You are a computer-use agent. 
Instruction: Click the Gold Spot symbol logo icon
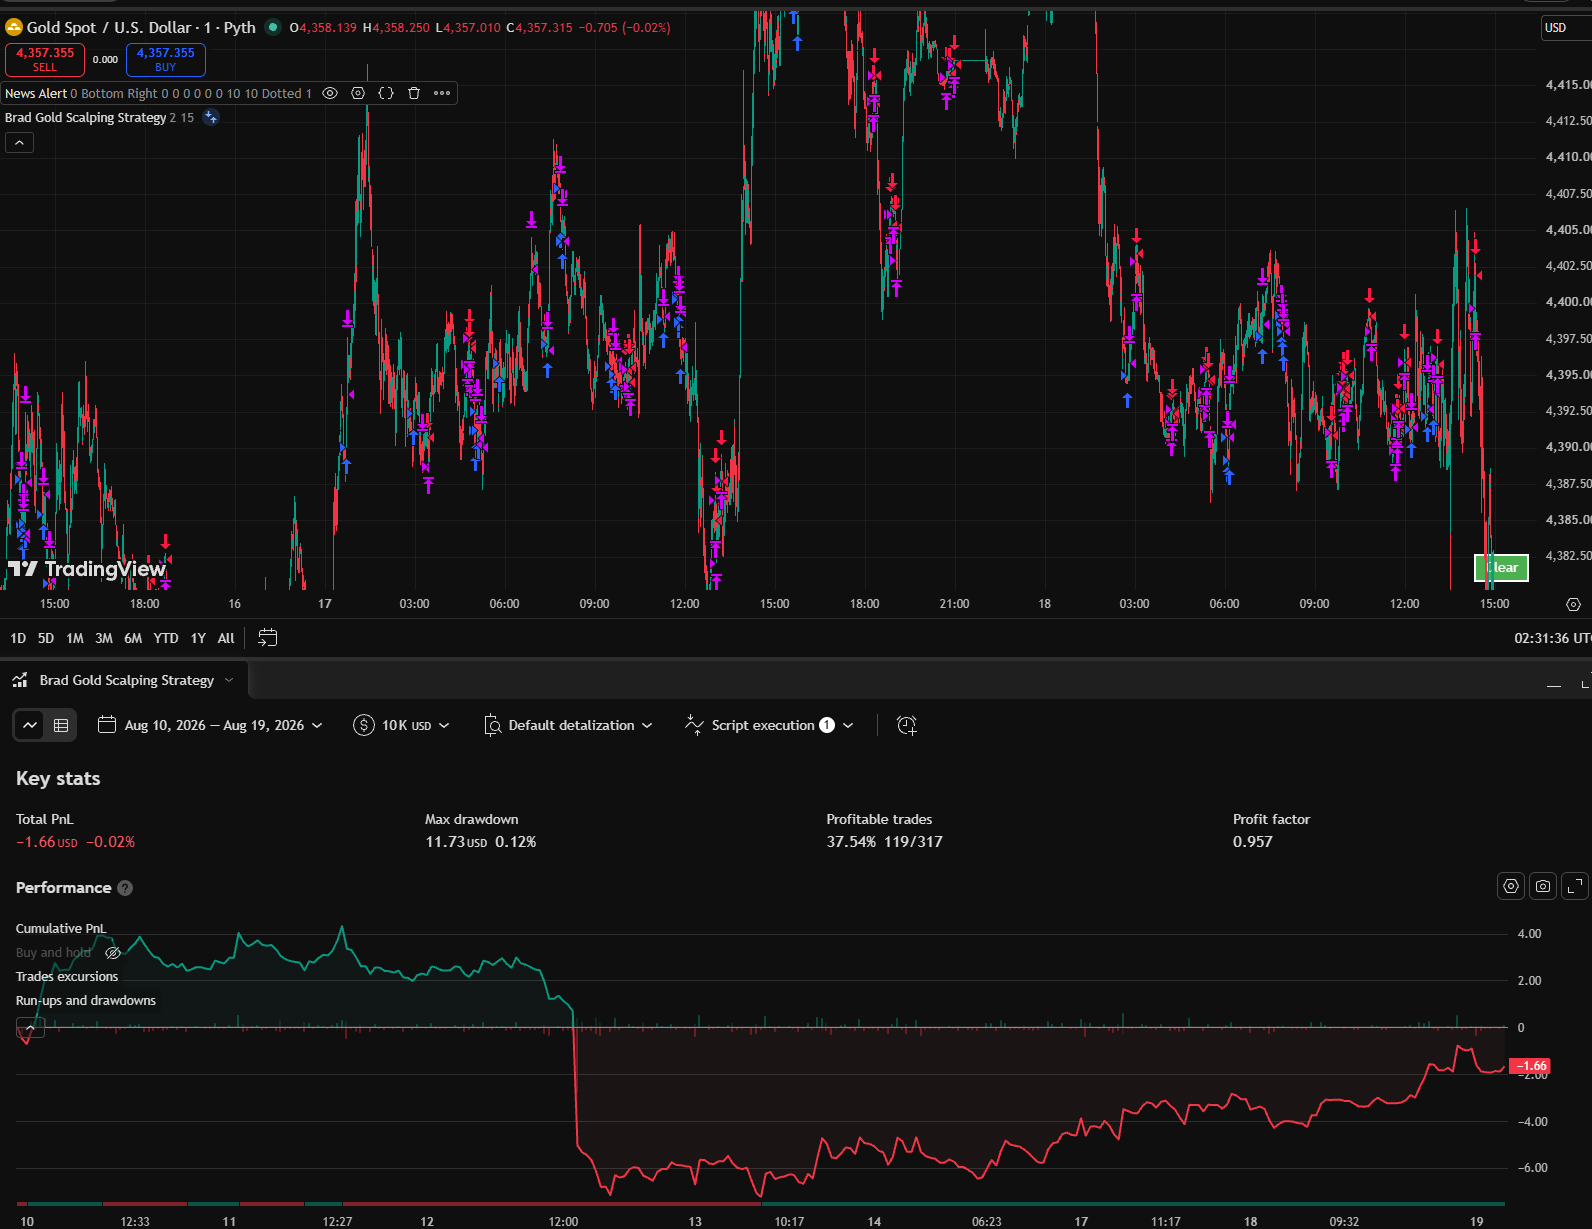tap(14, 27)
